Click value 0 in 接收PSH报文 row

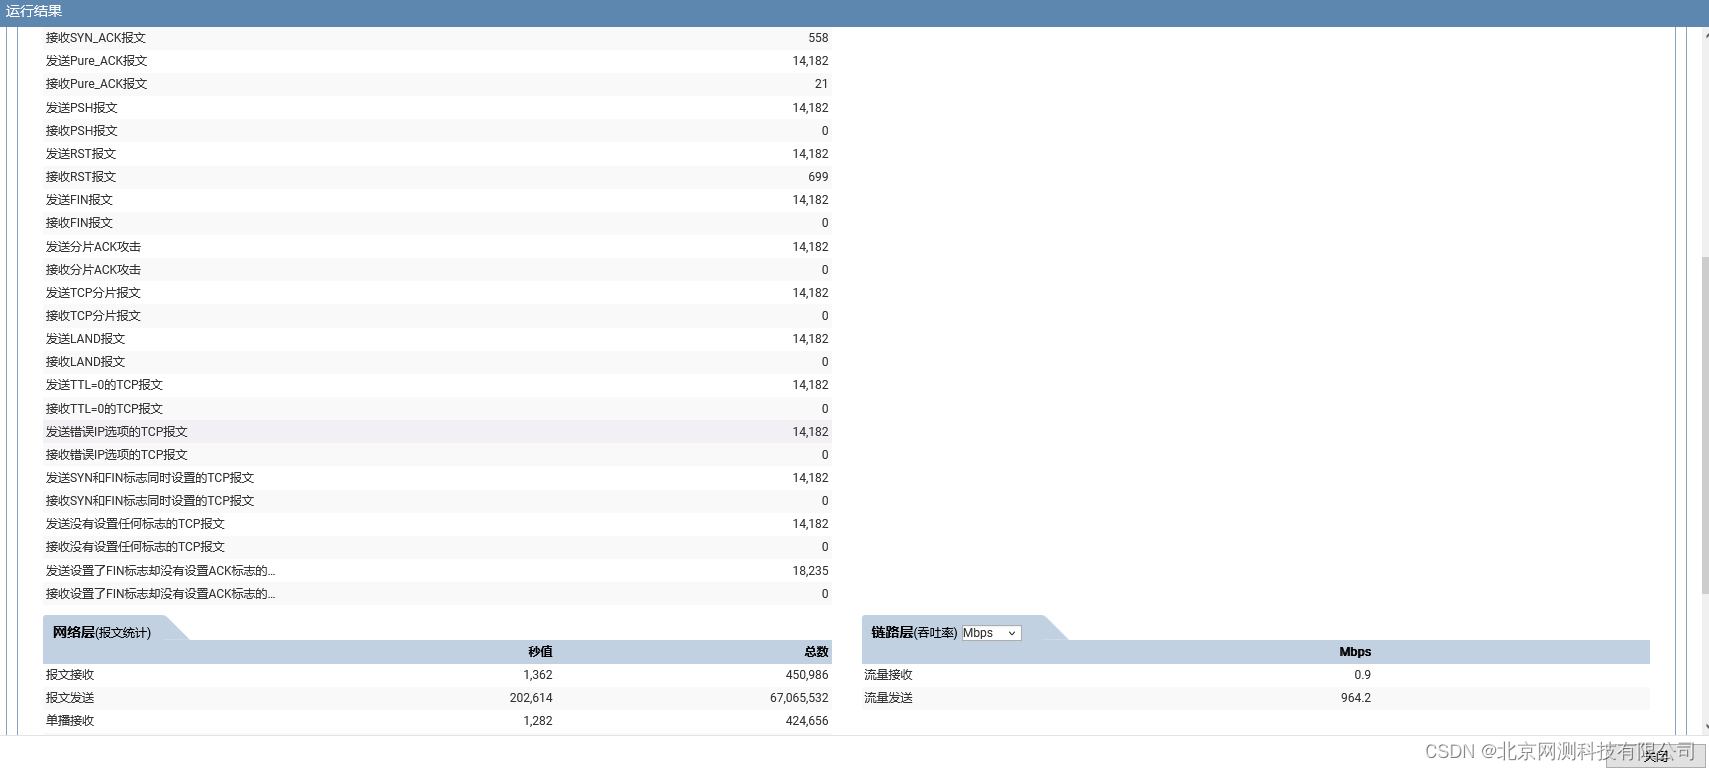coord(825,131)
